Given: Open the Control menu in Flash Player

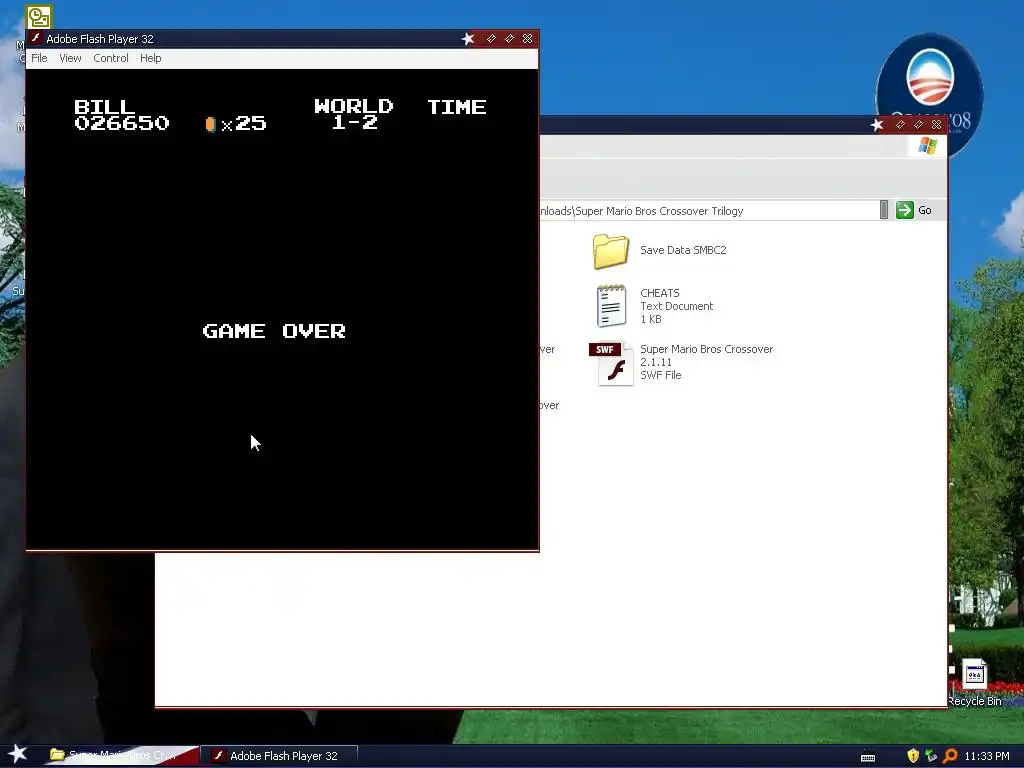Looking at the screenshot, I should [x=110, y=58].
